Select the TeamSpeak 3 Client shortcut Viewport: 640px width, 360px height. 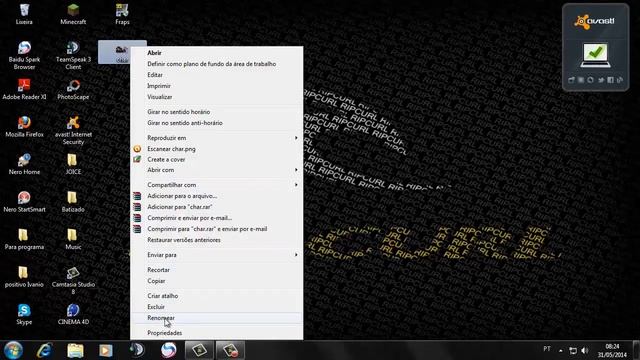pos(73,55)
